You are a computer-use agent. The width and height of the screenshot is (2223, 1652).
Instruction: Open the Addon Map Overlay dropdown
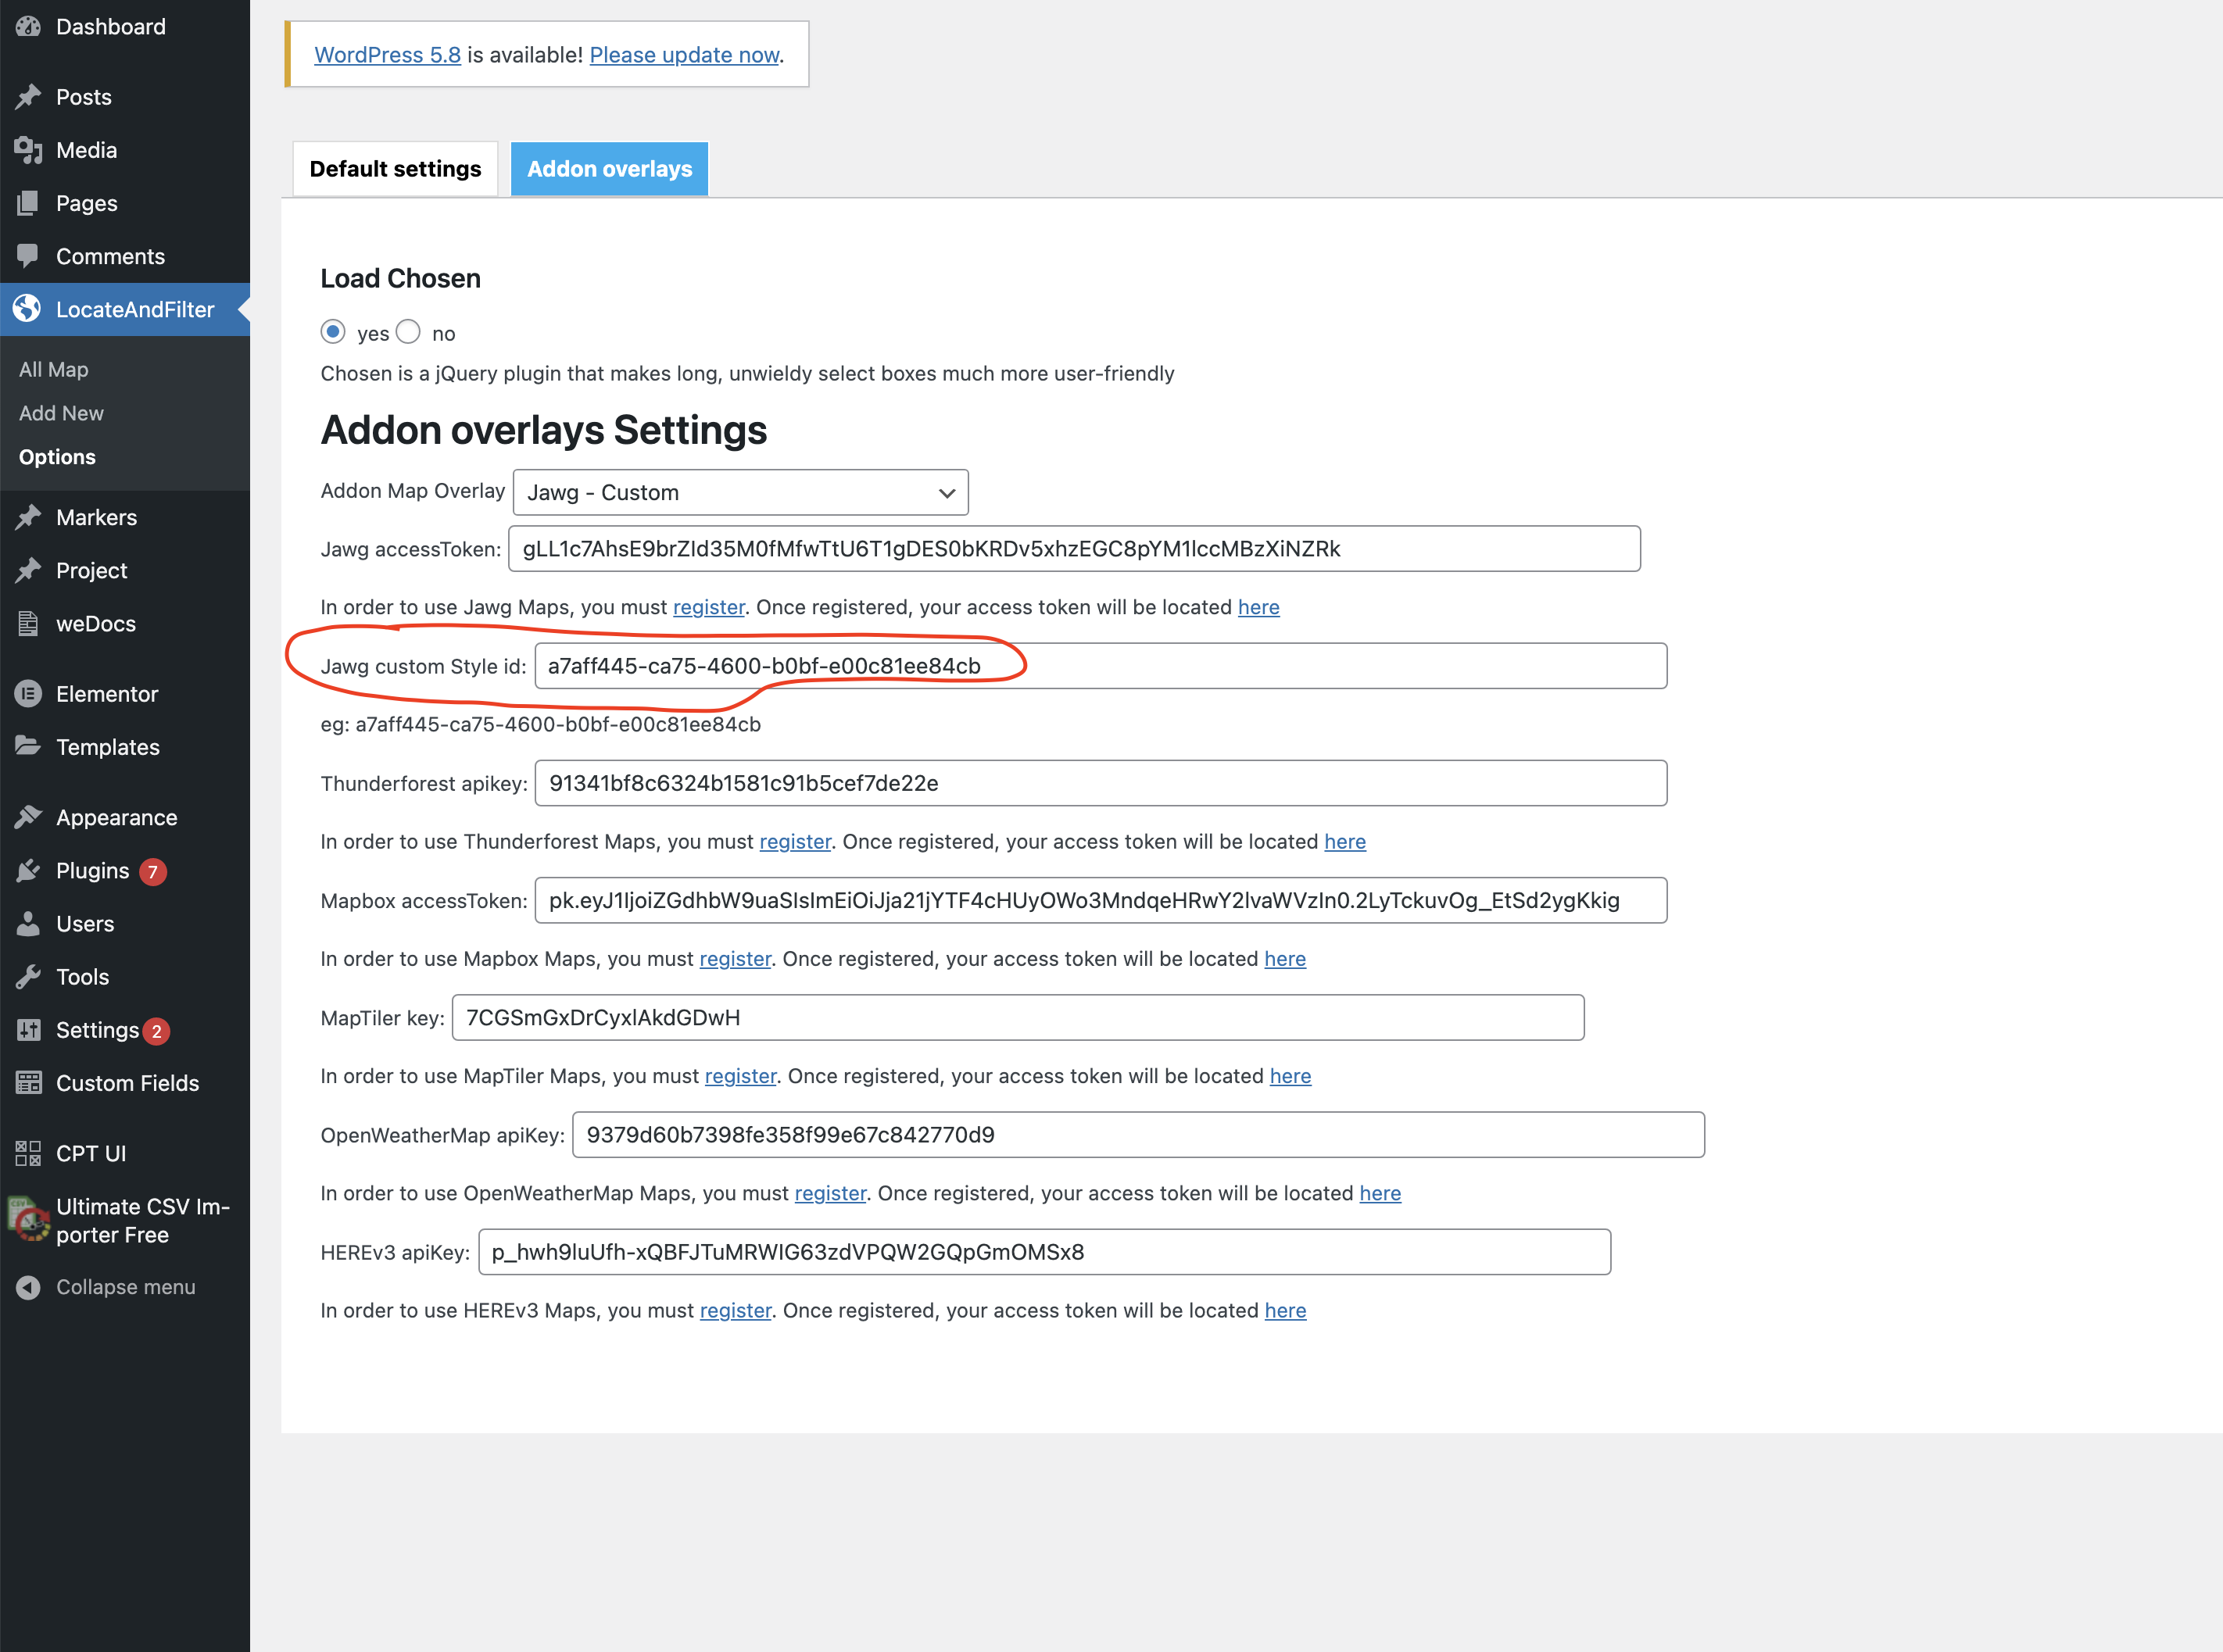740,493
